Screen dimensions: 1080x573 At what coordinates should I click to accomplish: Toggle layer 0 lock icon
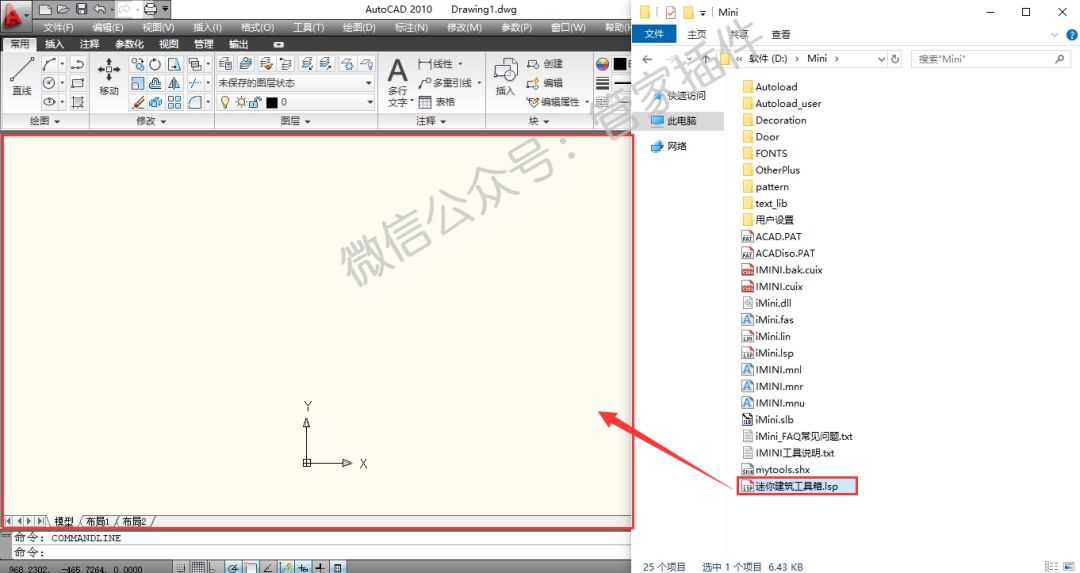[x=255, y=102]
